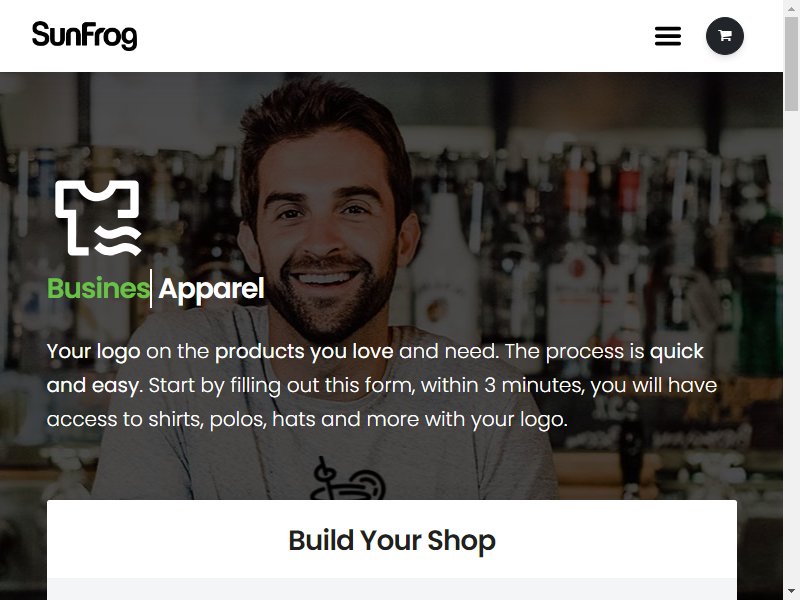The height and width of the screenshot is (600, 800).
Task: Click the scrollbar down arrow
Action: pos(791,593)
